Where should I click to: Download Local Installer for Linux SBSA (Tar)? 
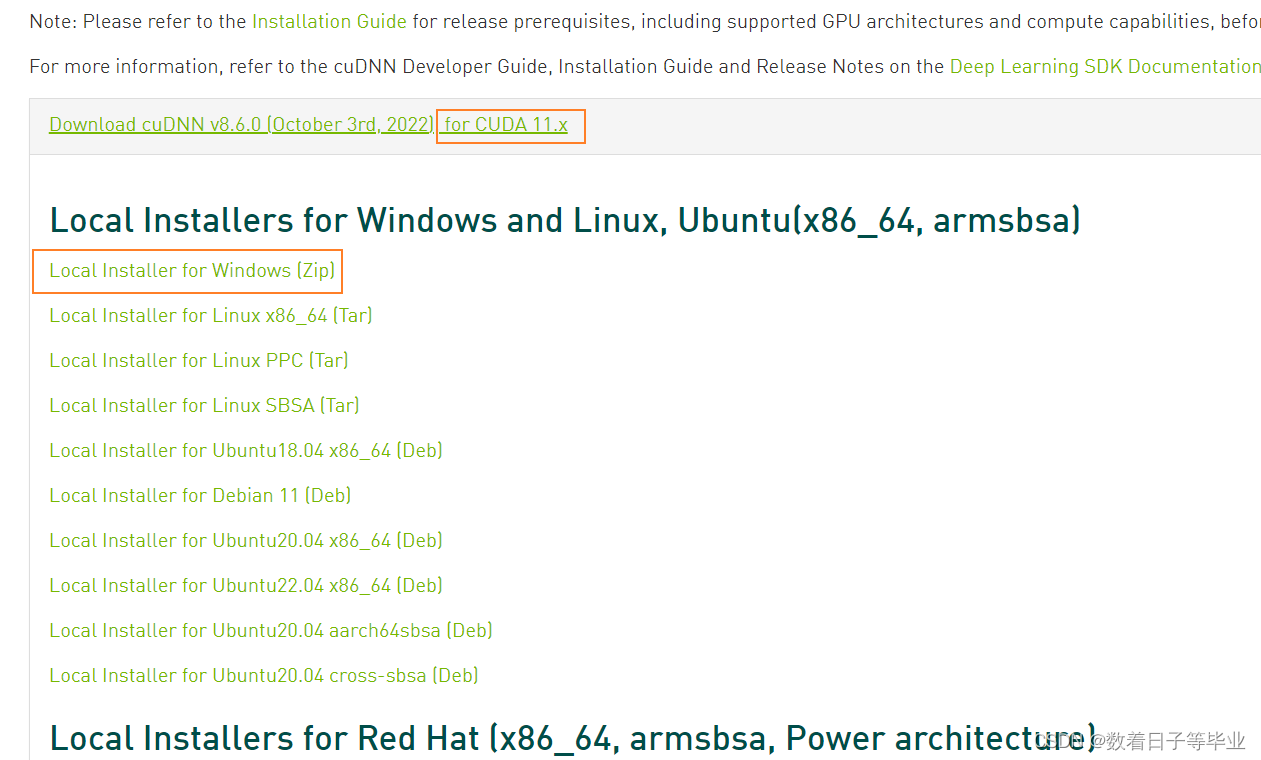204,406
